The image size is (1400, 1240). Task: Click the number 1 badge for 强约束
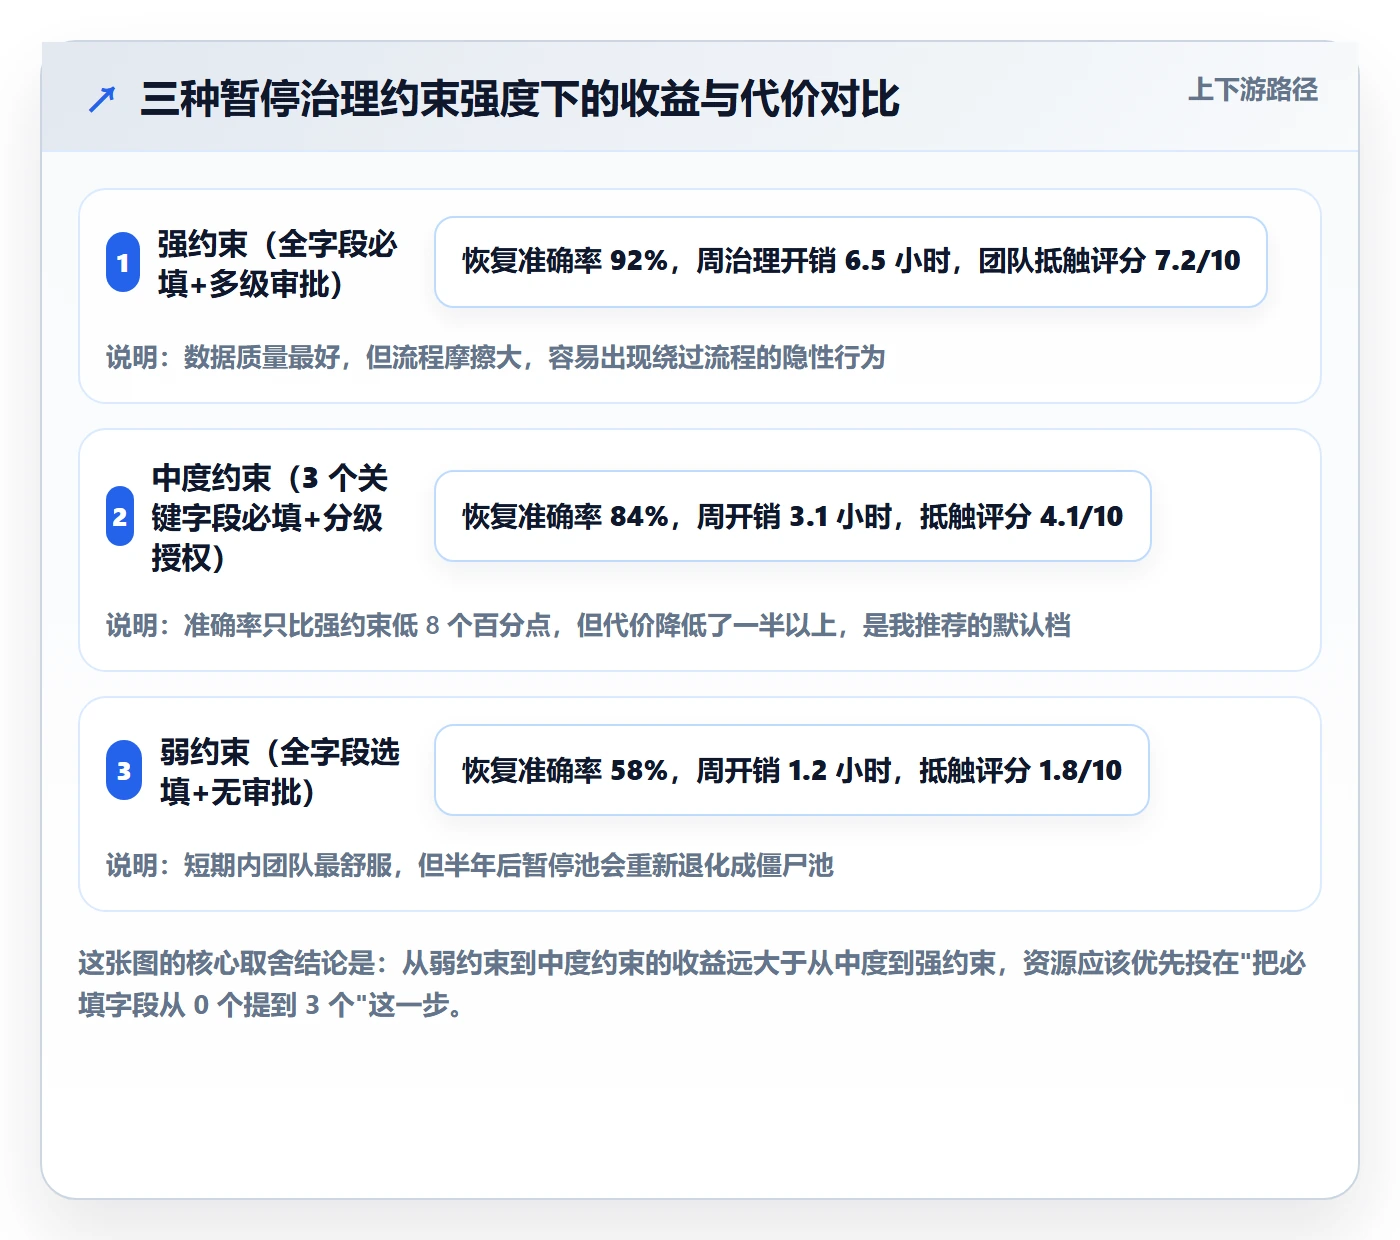pyautogui.click(x=123, y=263)
